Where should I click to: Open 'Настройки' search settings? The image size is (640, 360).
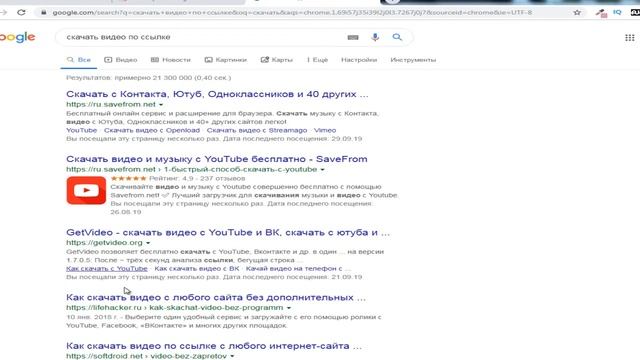tap(359, 60)
